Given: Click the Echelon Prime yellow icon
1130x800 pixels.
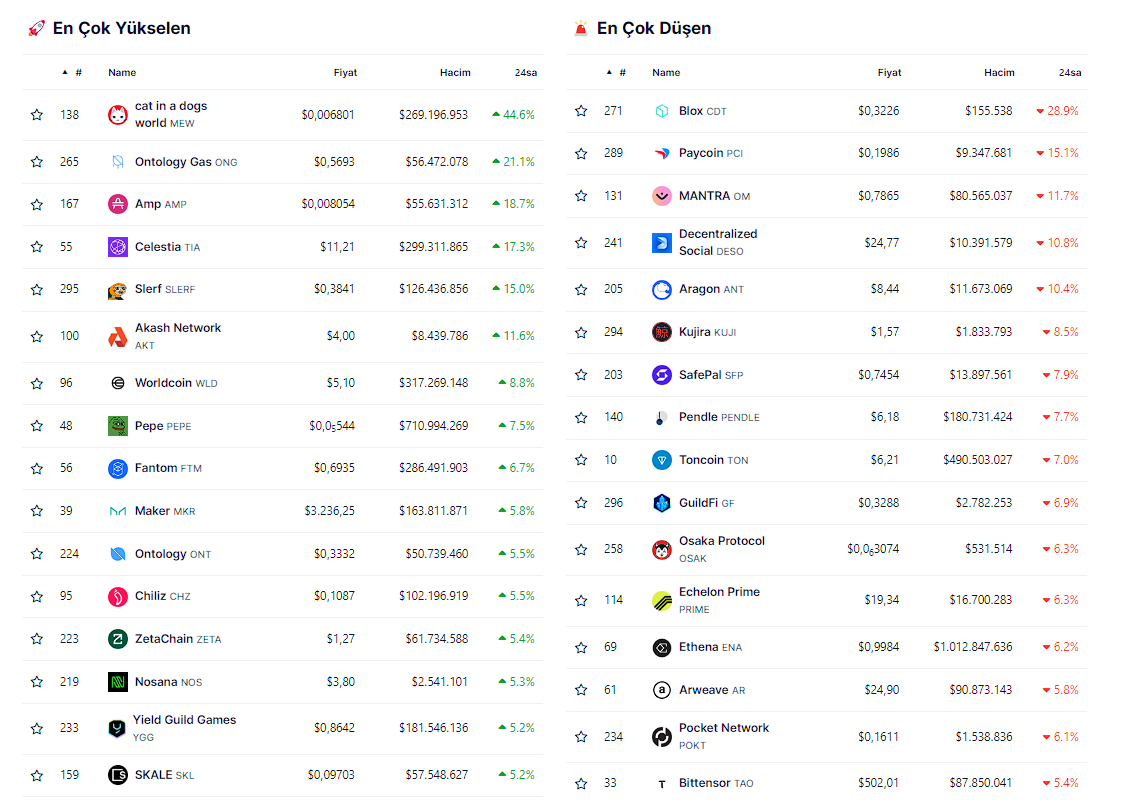Looking at the screenshot, I should tap(661, 600).
